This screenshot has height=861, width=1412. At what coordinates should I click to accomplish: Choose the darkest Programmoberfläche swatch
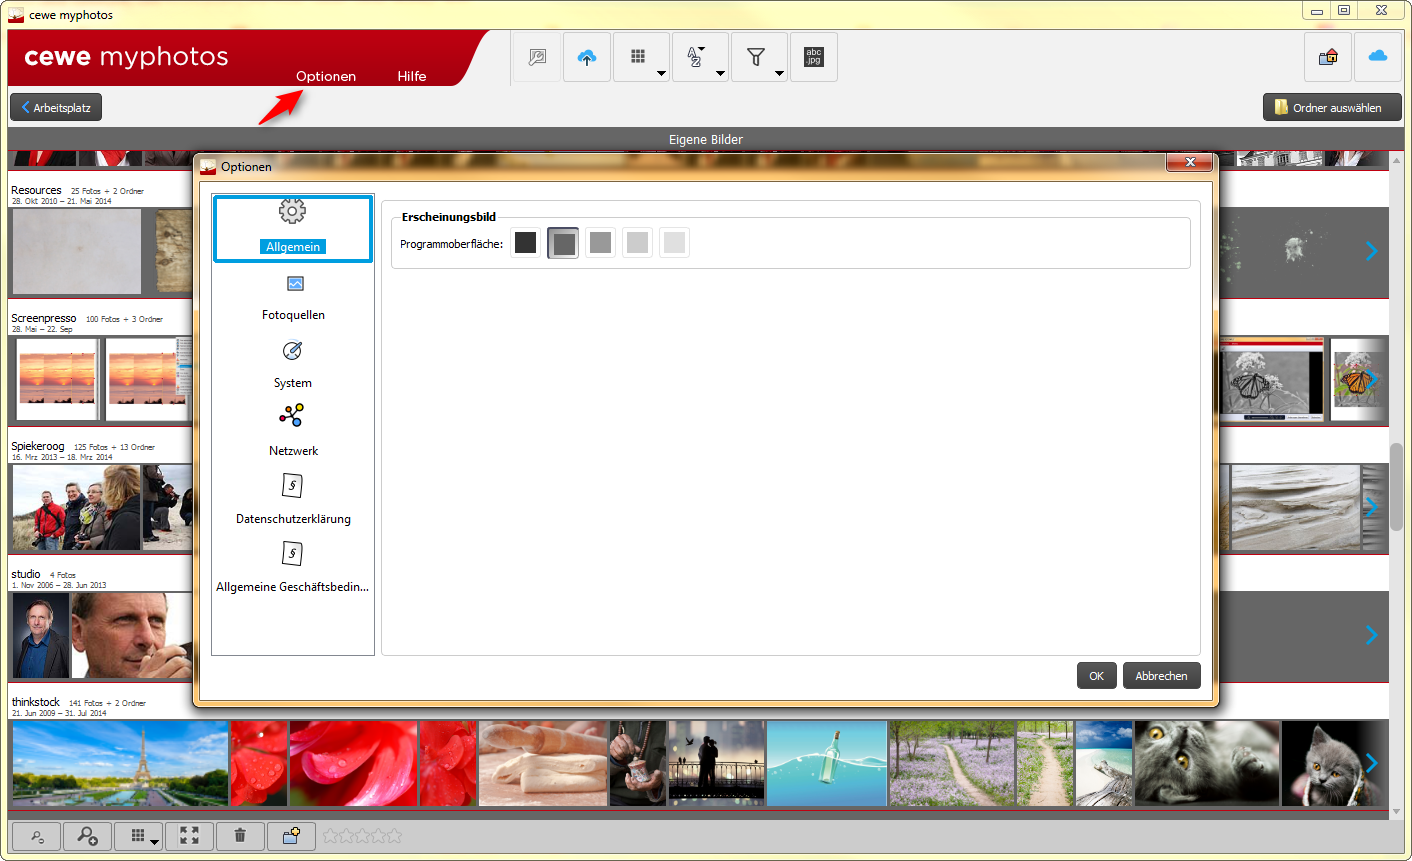tap(526, 242)
